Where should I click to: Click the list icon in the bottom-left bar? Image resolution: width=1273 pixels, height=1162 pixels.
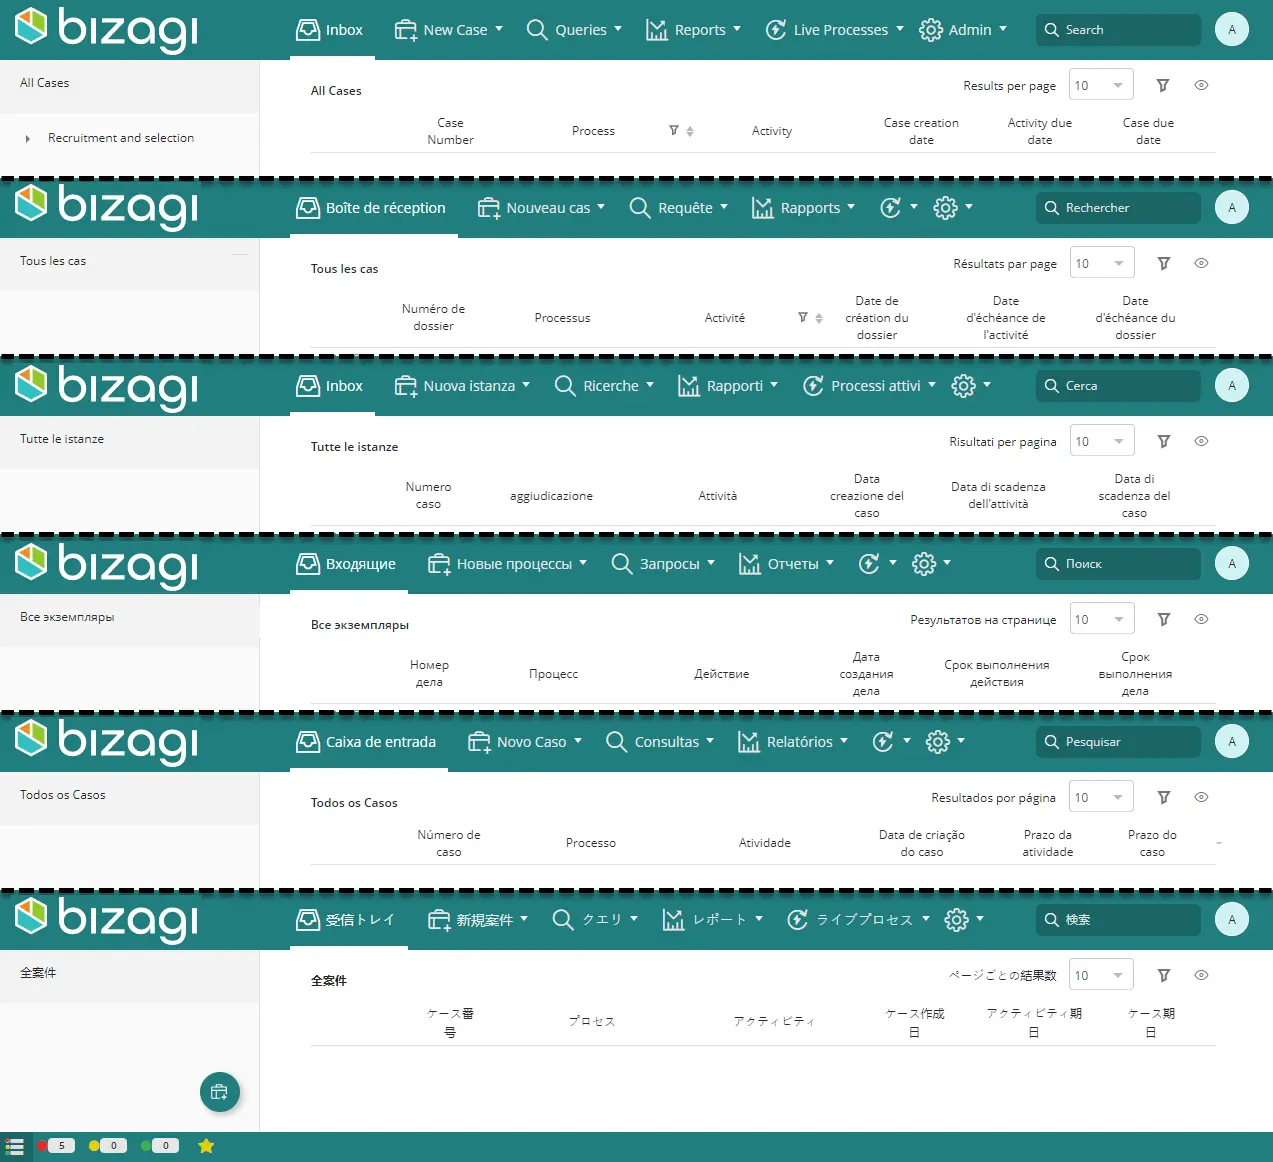[x=15, y=1147]
